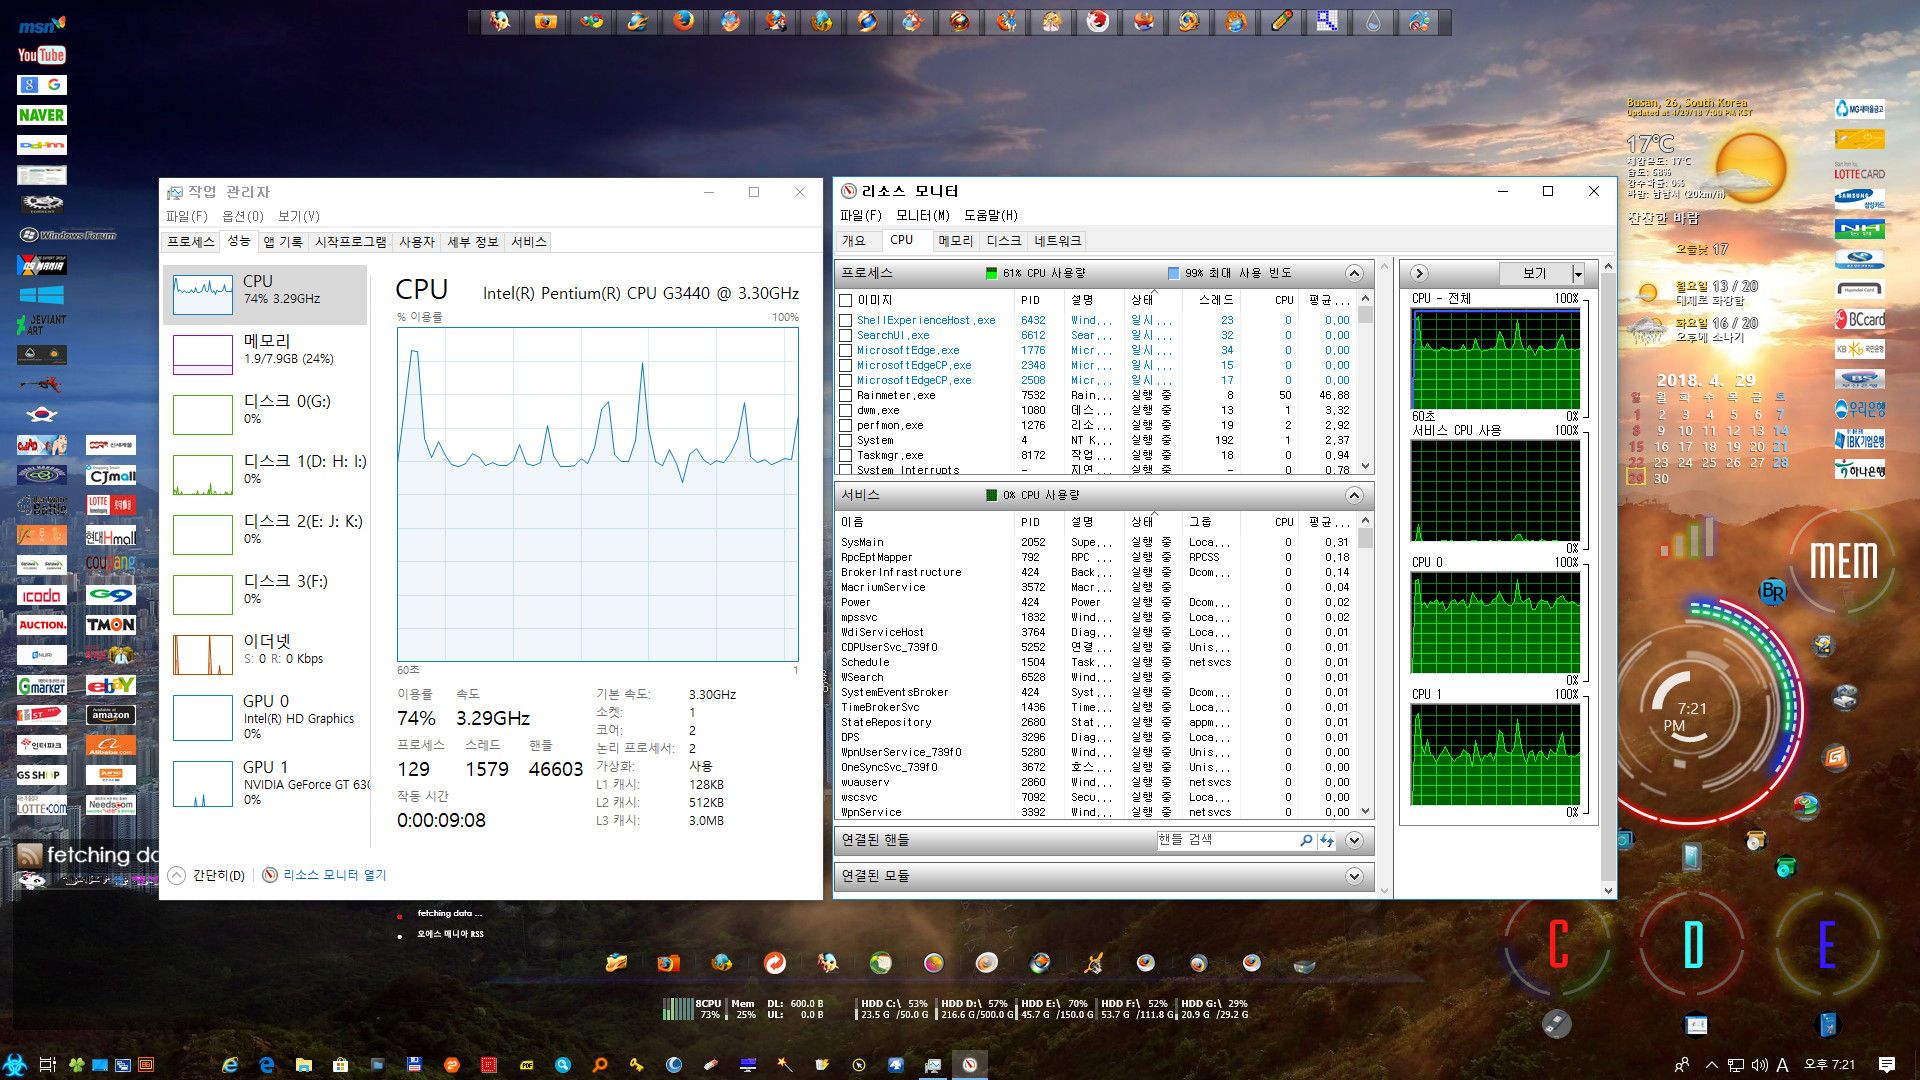Check the System process checkbox
1920x1080 pixels.
click(x=846, y=441)
